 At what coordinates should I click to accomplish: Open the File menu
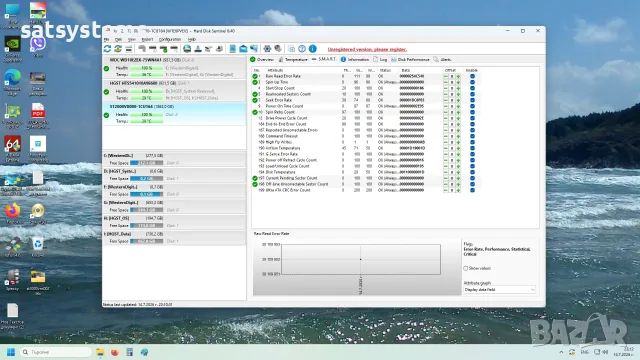107,40
